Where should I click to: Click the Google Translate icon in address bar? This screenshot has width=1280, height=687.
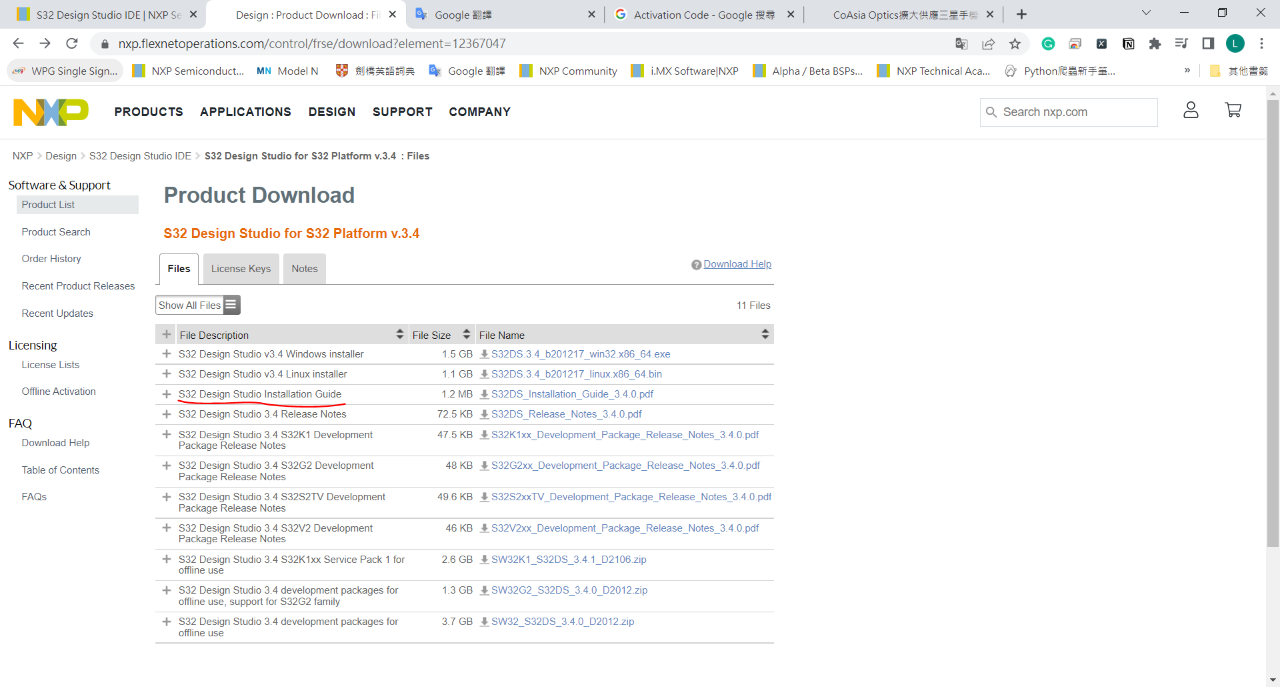961,44
